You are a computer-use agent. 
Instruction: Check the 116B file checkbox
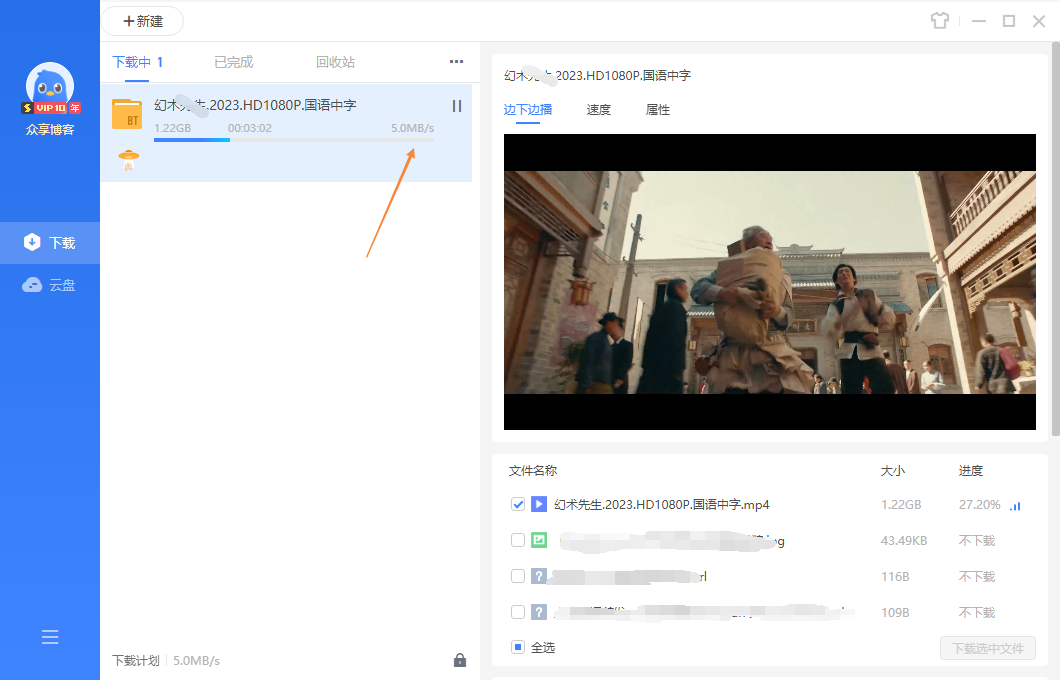coord(518,576)
